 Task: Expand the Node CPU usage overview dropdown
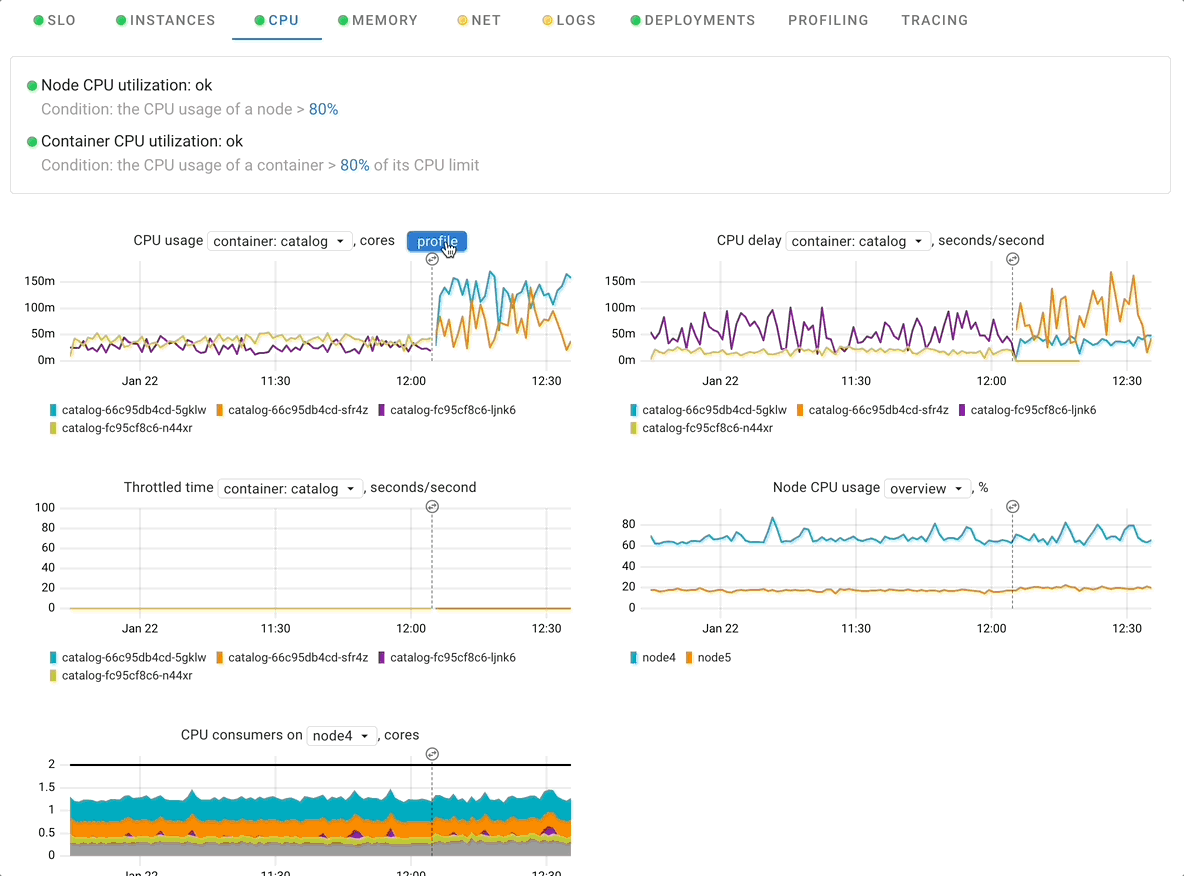[x=927, y=488]
